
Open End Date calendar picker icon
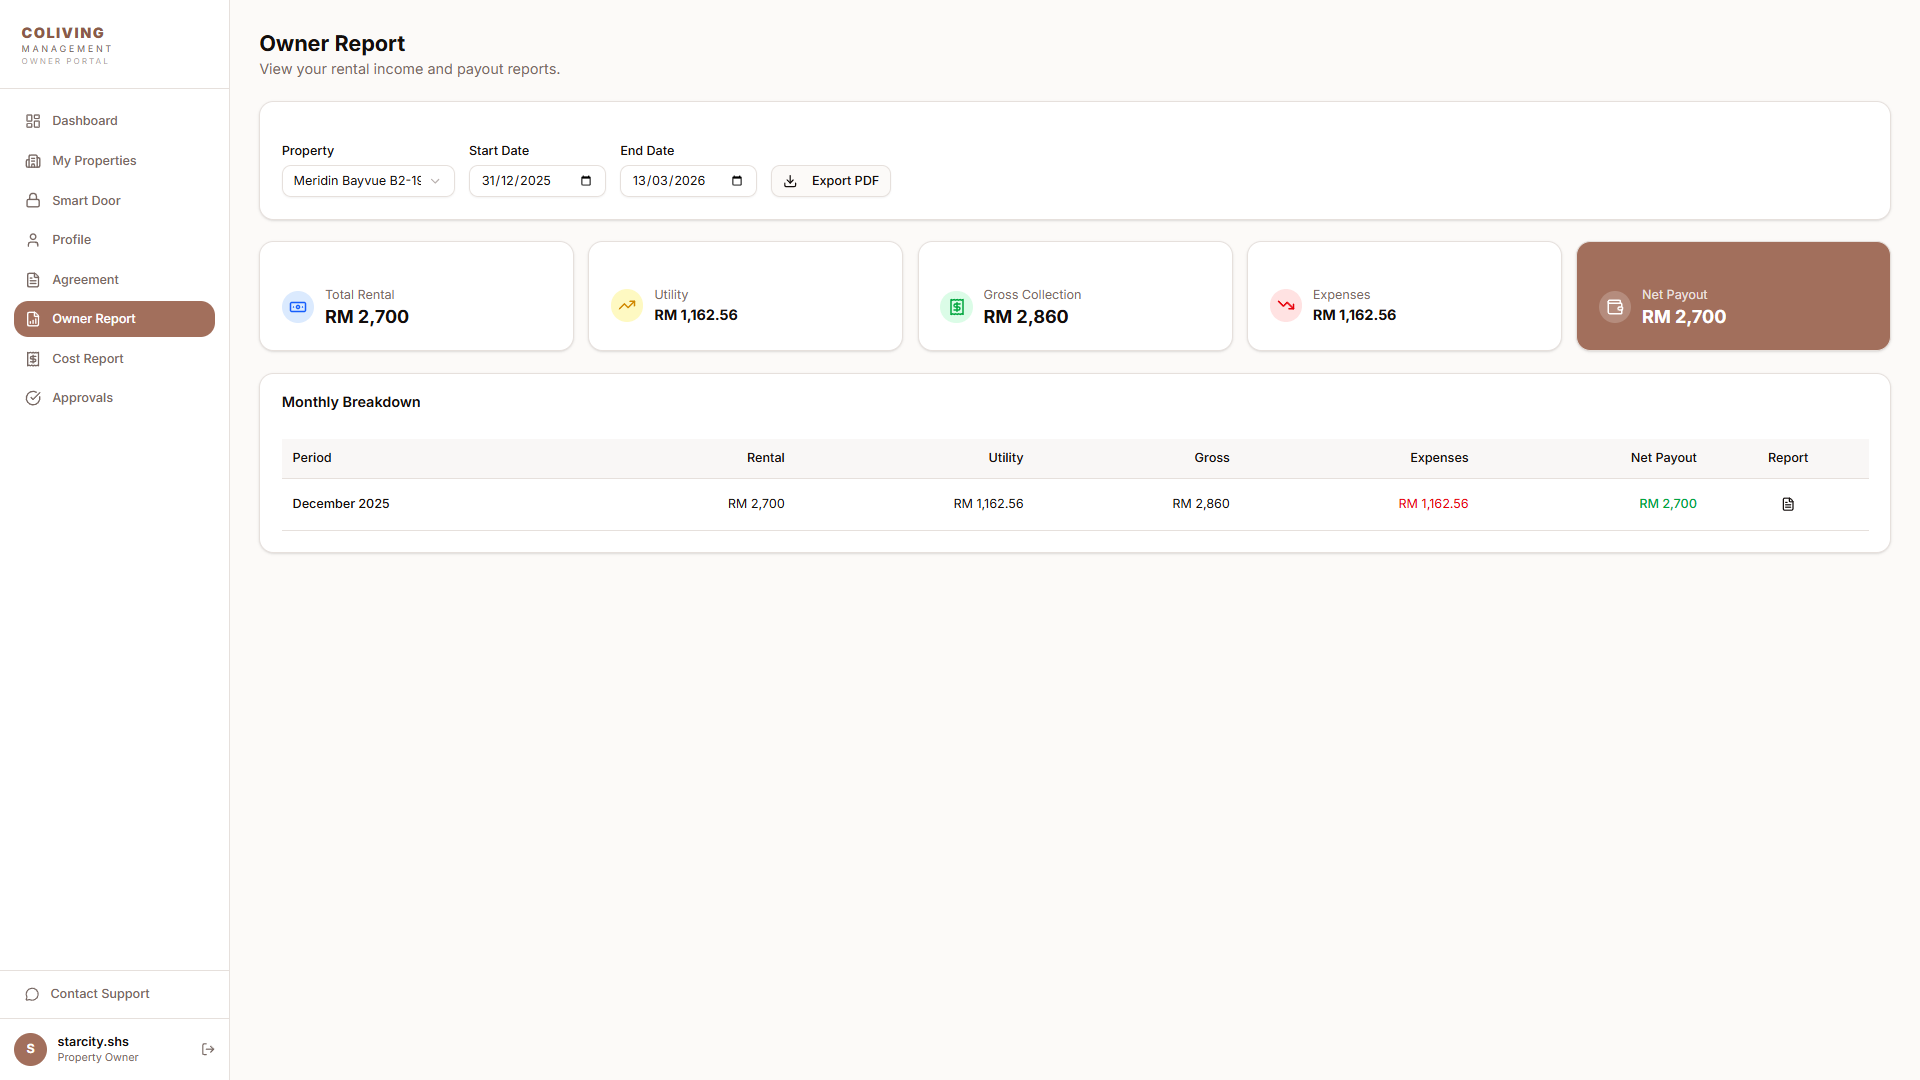tap(737, 181)
